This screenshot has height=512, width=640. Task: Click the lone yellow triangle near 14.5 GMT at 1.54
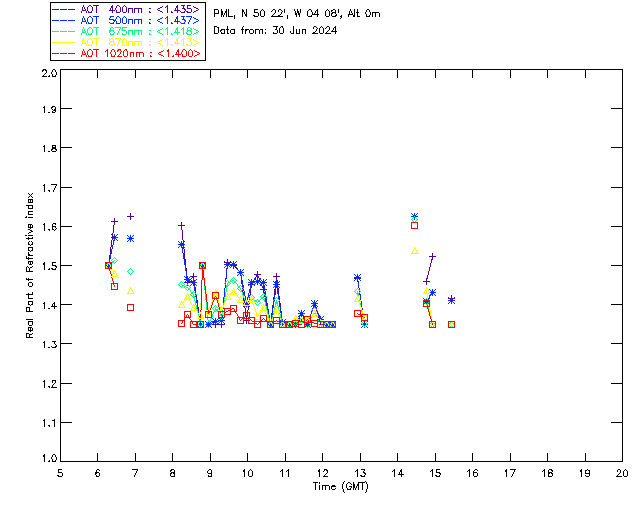click(x=415, y=251)
